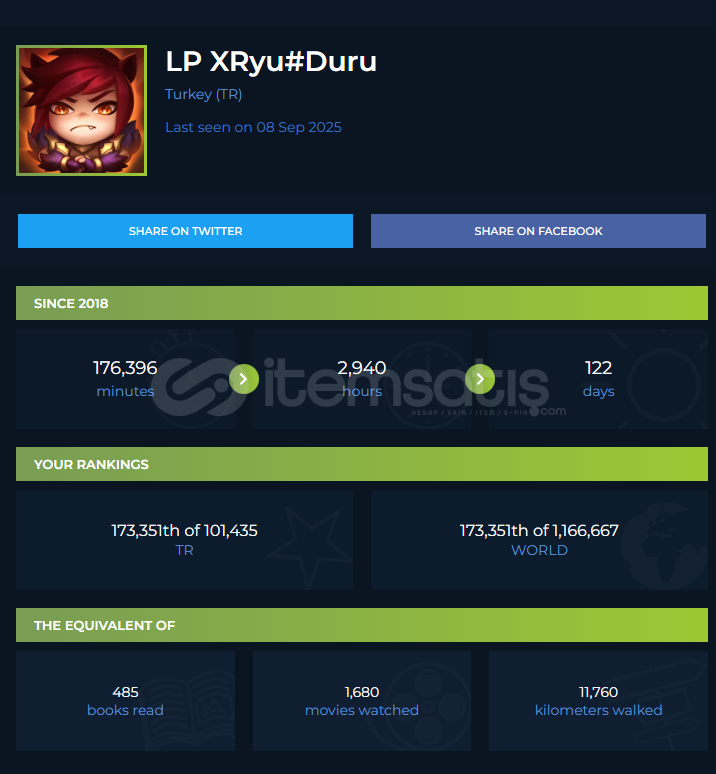Open the 122 days stat card
This screenshot has width=716, height=774.
tap(598, 379)
